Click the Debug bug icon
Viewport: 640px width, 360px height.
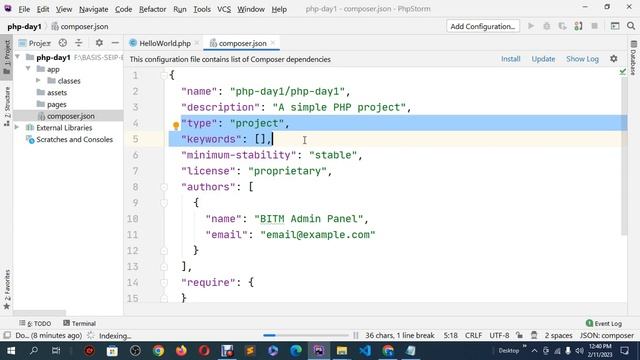(x=547, y=26)
